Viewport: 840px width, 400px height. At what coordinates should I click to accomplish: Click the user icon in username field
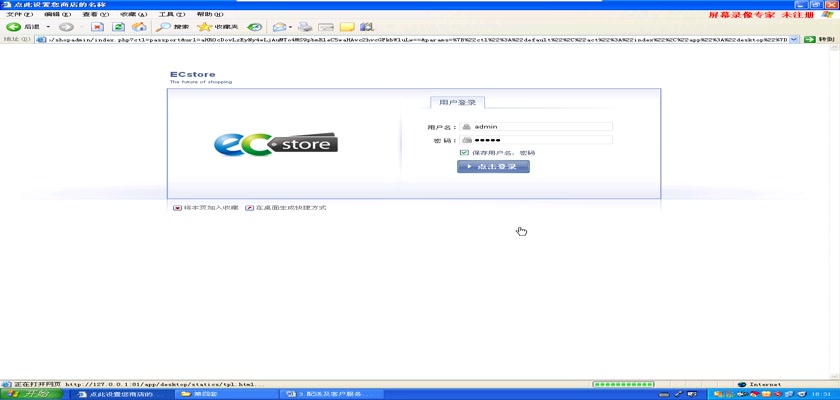[x=467, y=127]
